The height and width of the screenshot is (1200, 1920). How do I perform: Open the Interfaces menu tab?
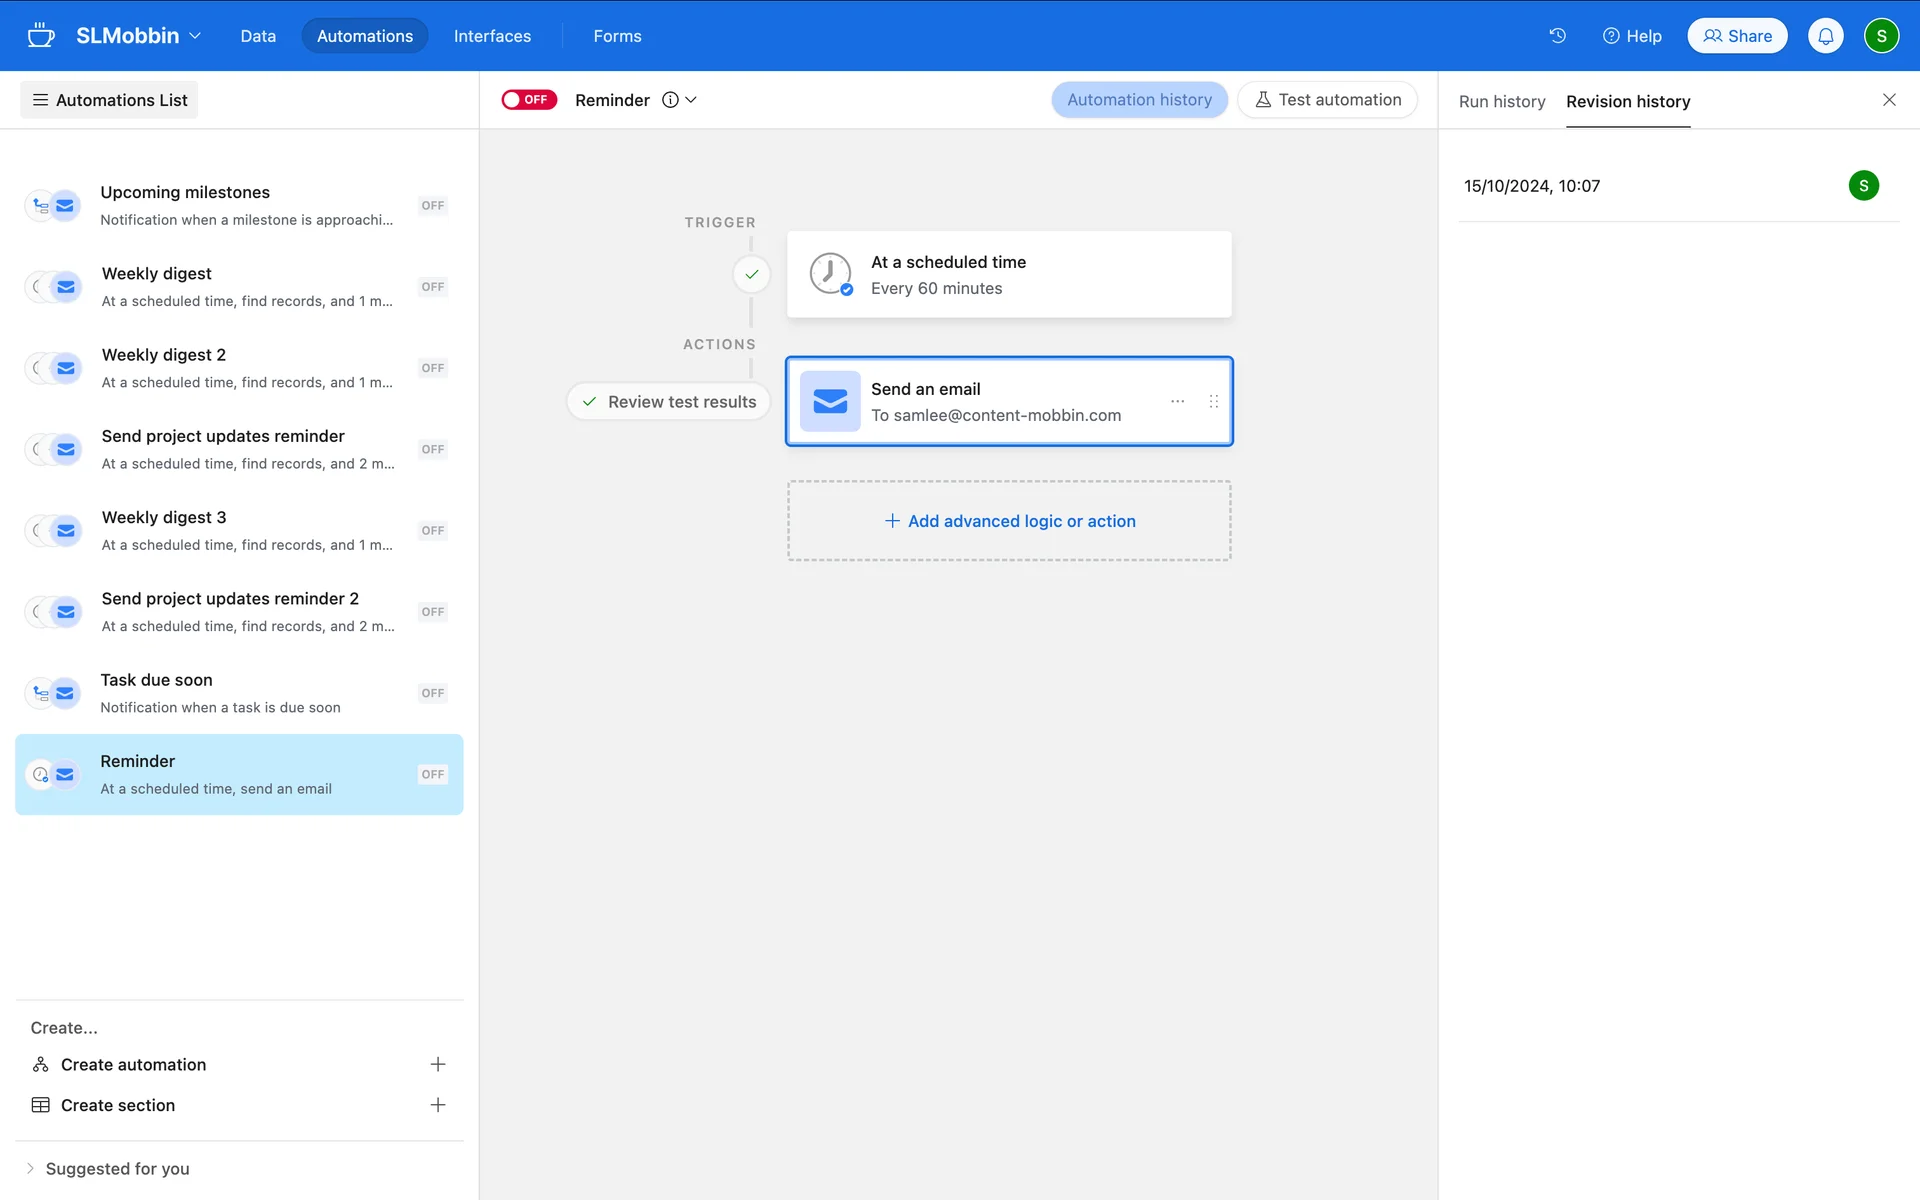pyautogui.click(x=492, y=36)
